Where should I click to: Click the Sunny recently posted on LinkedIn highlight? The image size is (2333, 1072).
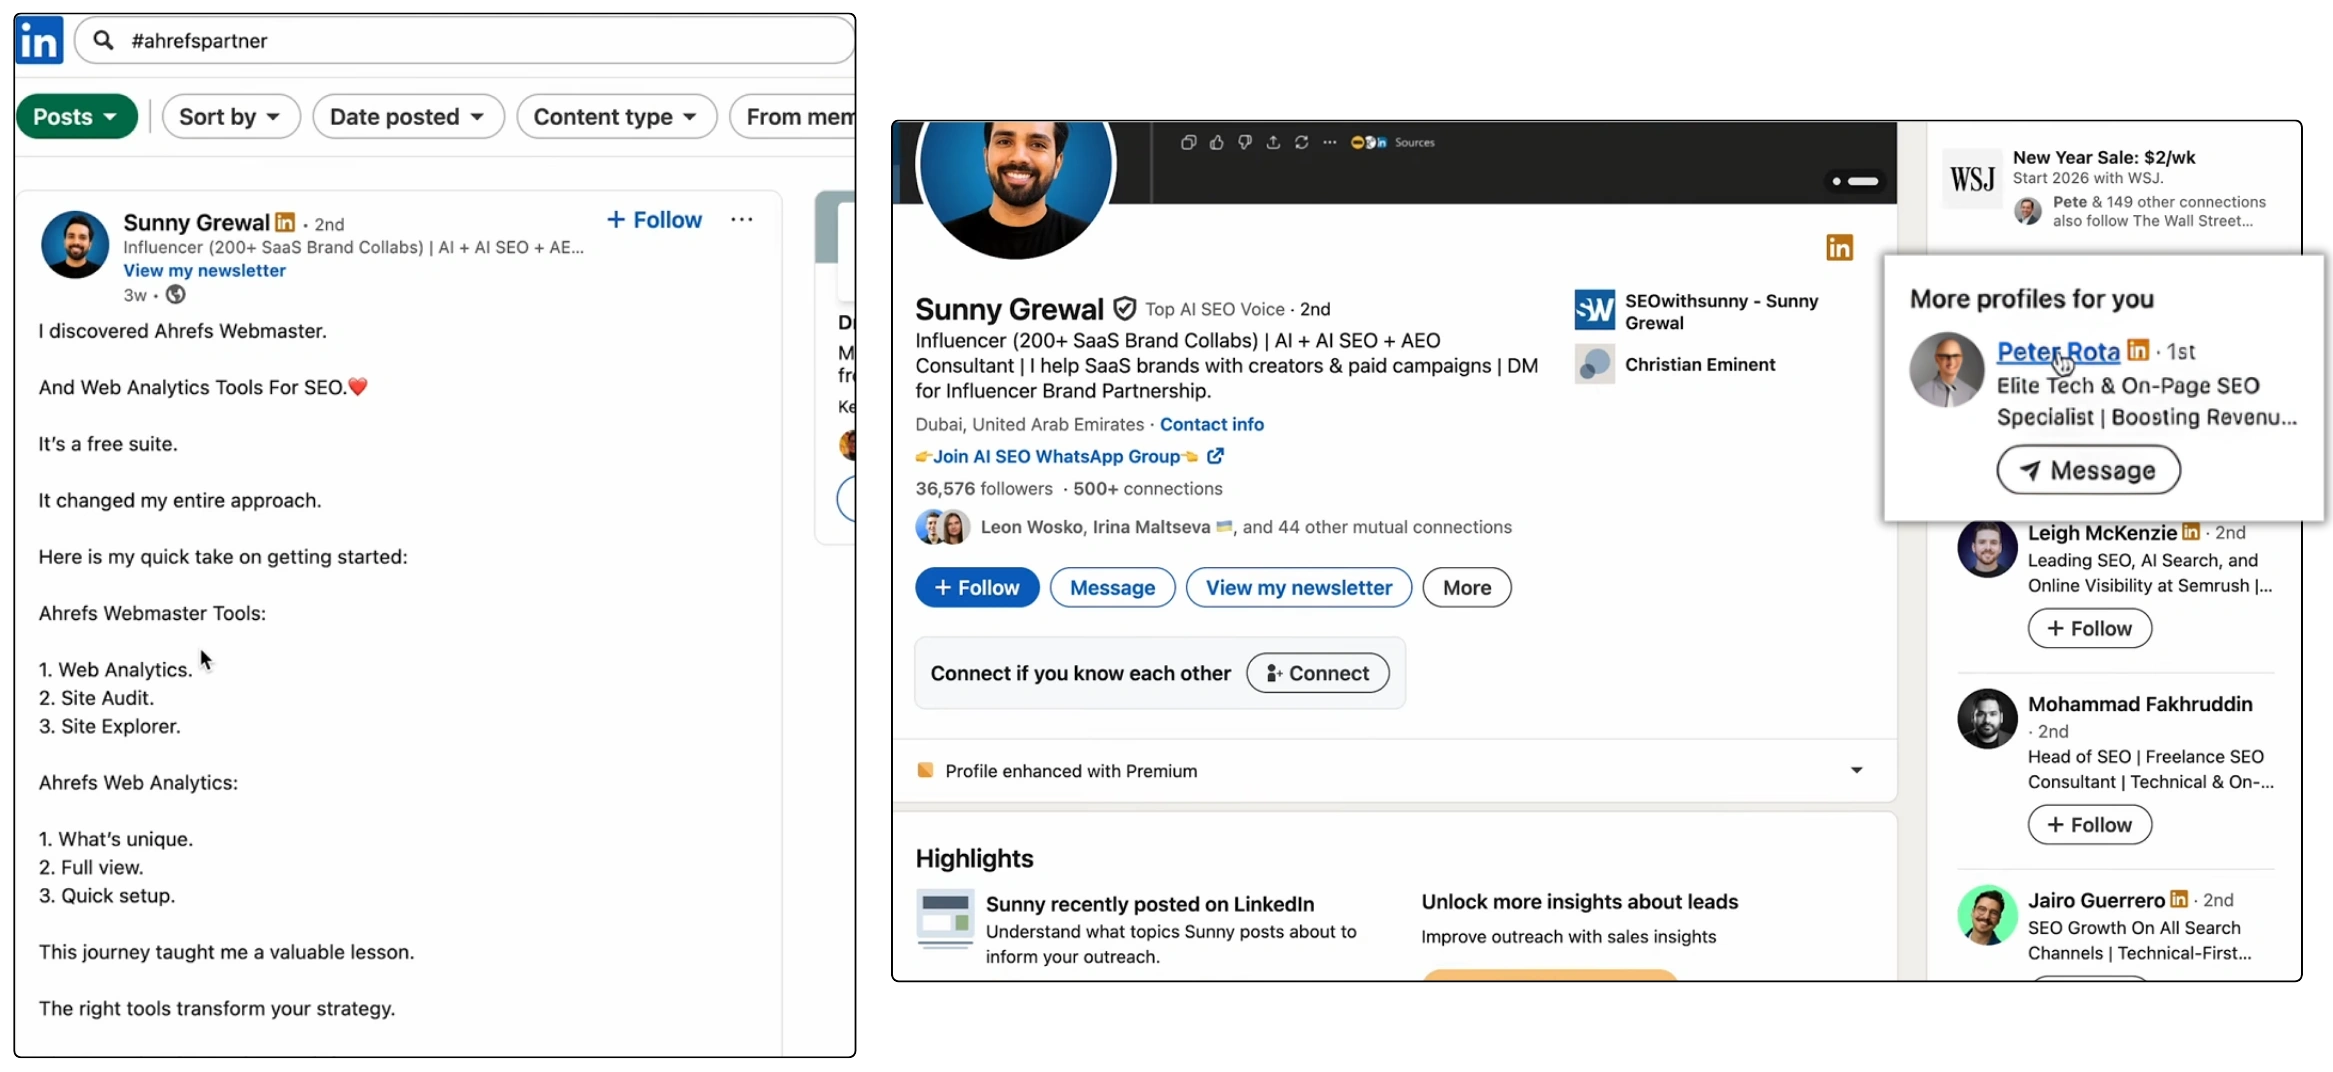tap(1150, 904)
